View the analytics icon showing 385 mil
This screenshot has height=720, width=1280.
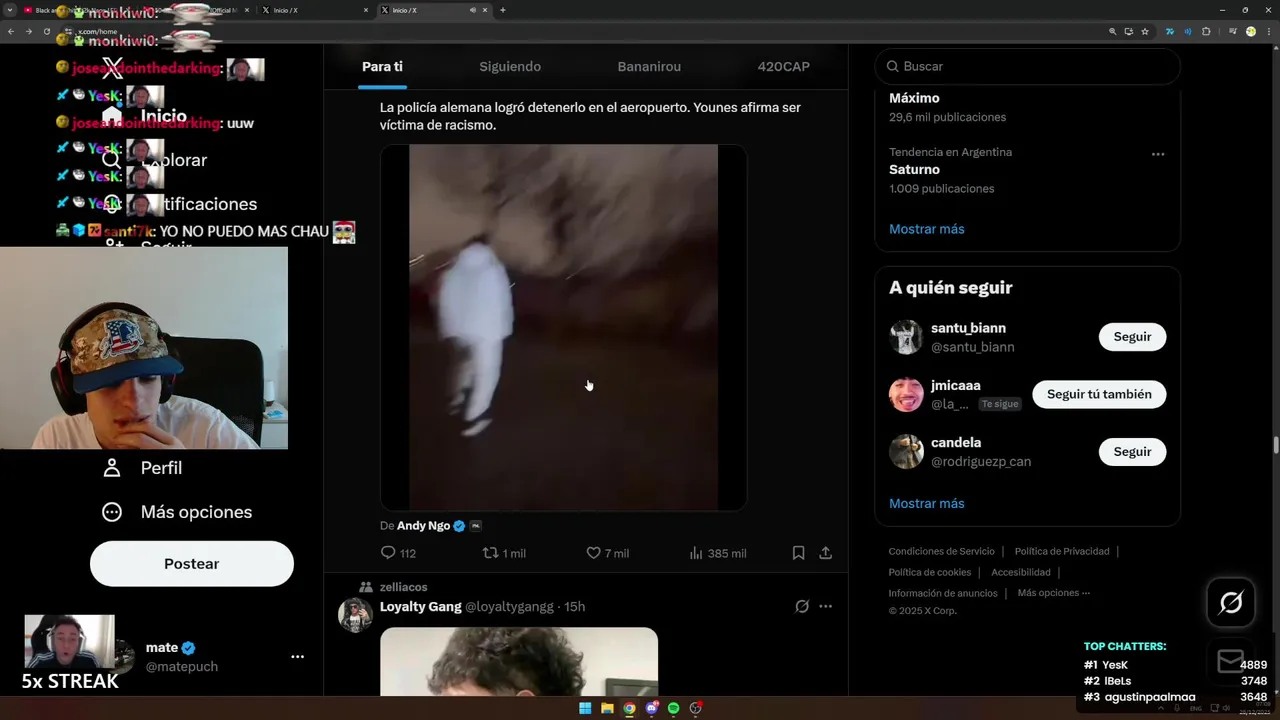[x=696, y=553]
